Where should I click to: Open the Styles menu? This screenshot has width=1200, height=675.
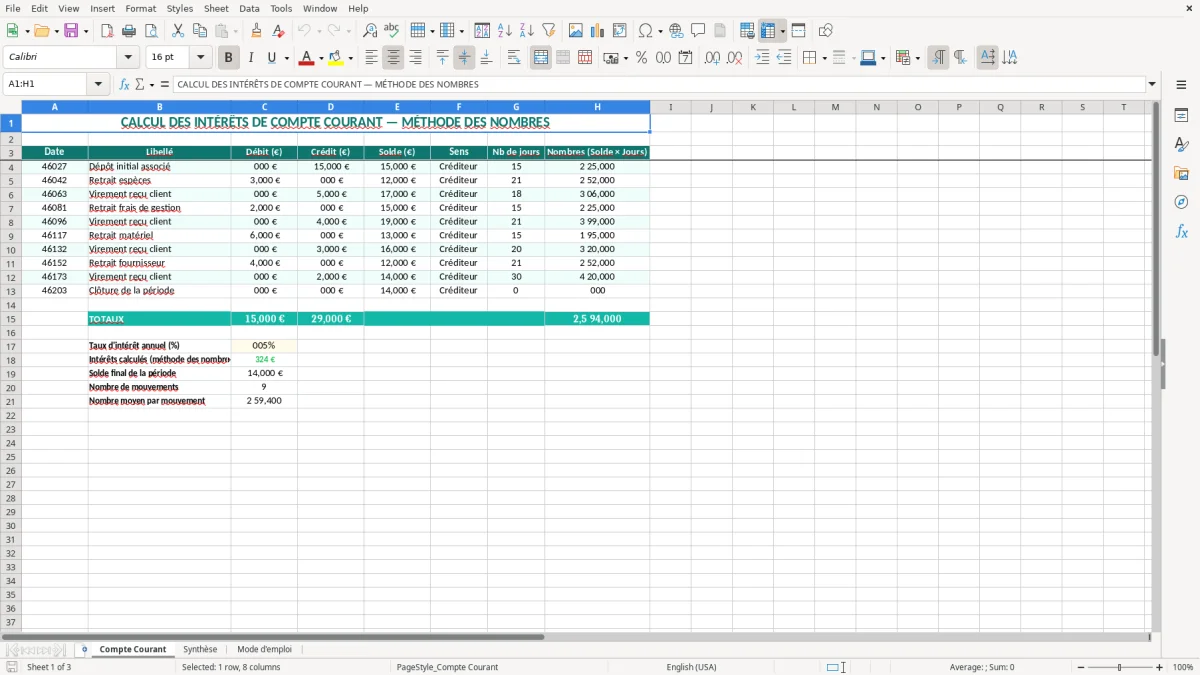pyautogui.click(x=180, y=8)
